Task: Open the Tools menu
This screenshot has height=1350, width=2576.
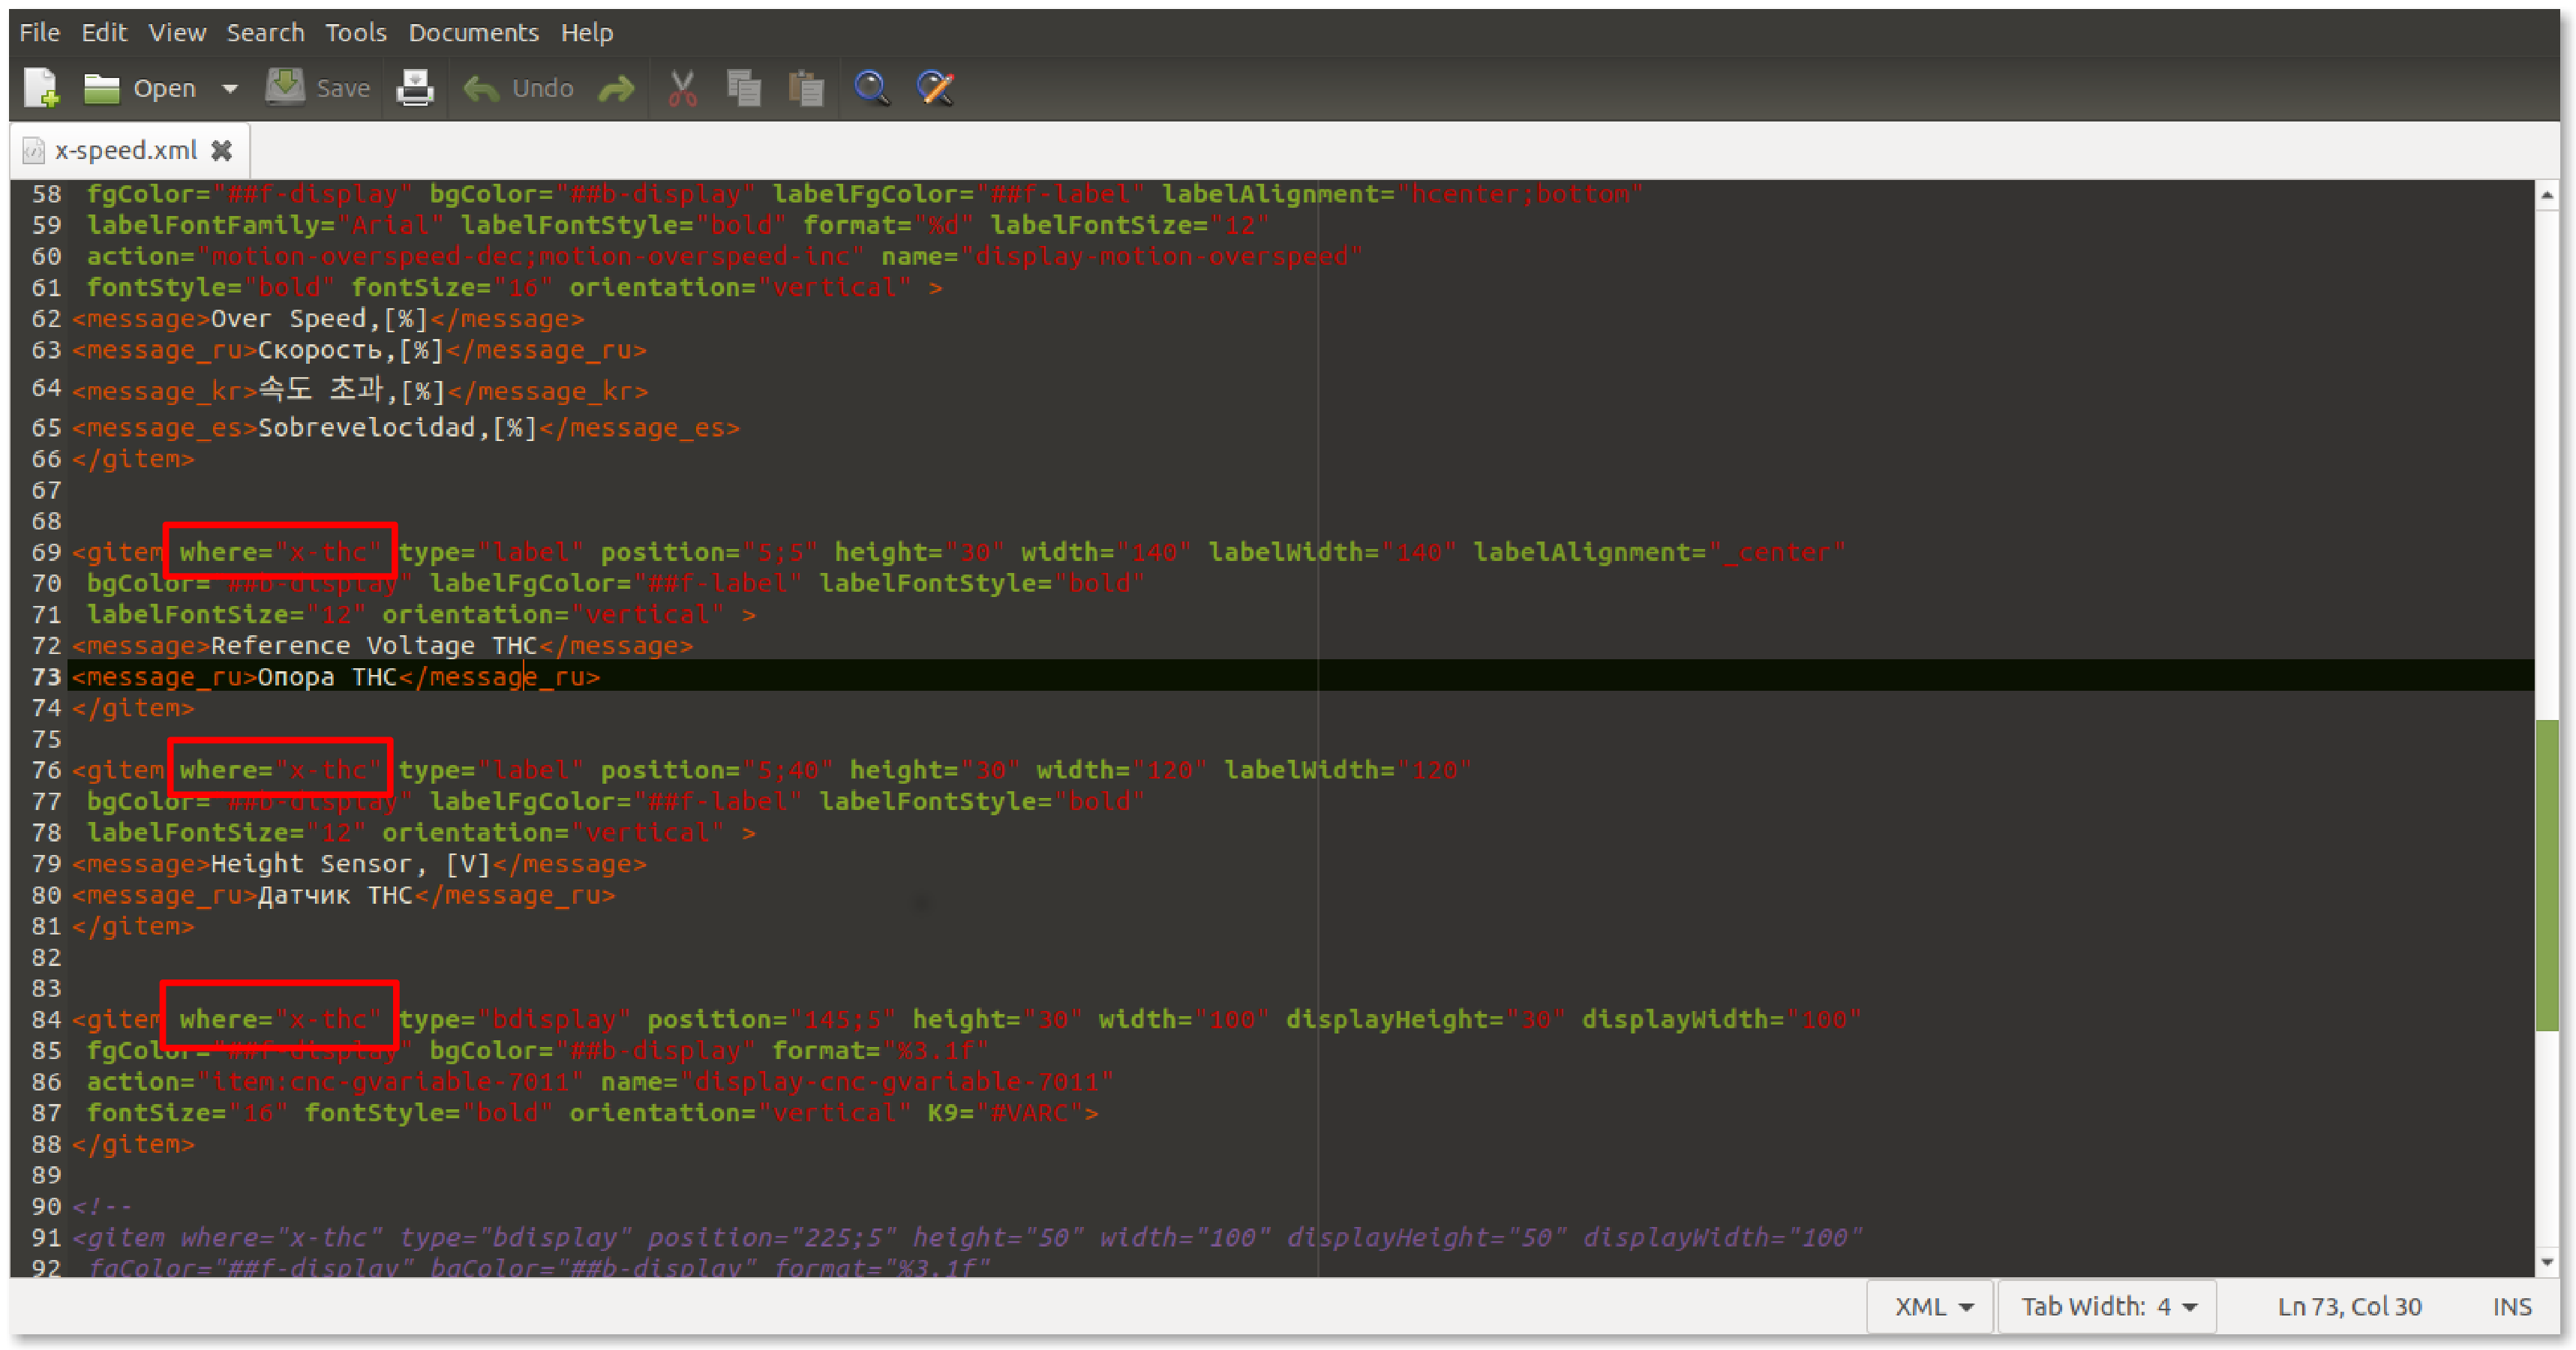Action: (x=355, y=32)
